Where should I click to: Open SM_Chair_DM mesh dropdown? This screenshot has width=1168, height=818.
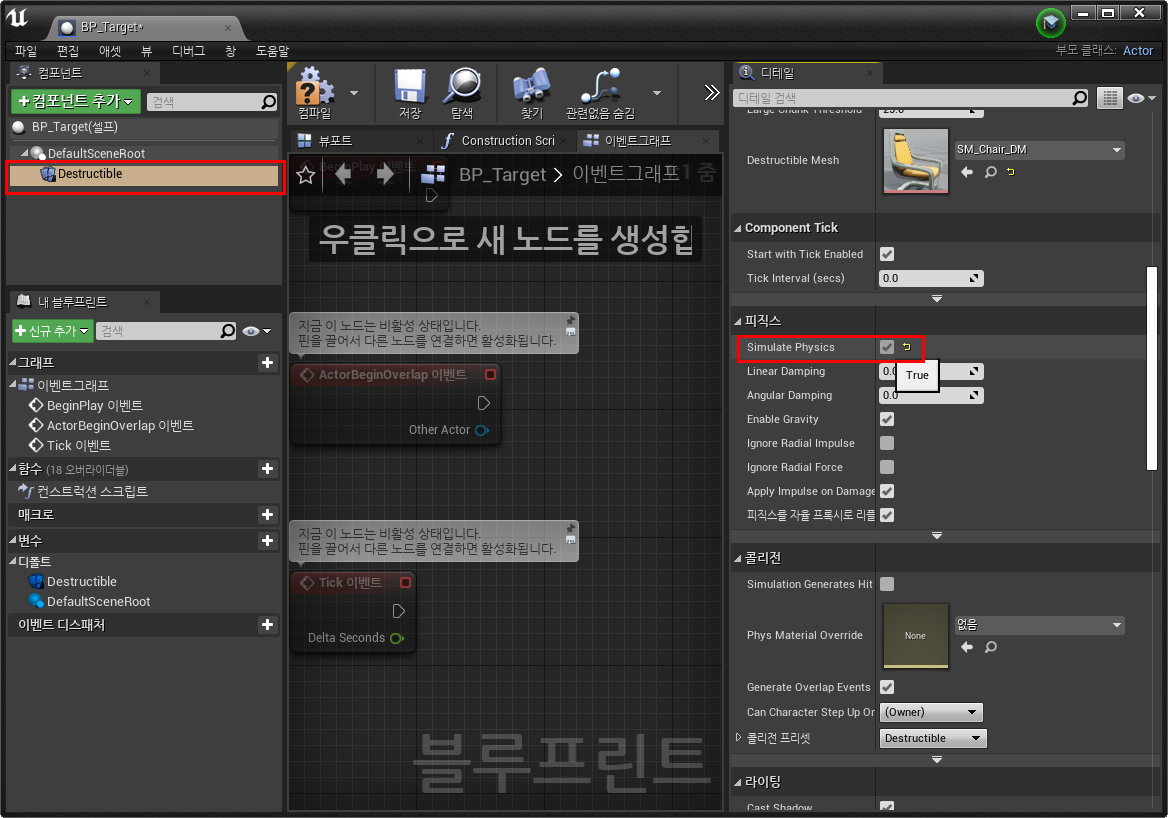tap(1039, 150)
